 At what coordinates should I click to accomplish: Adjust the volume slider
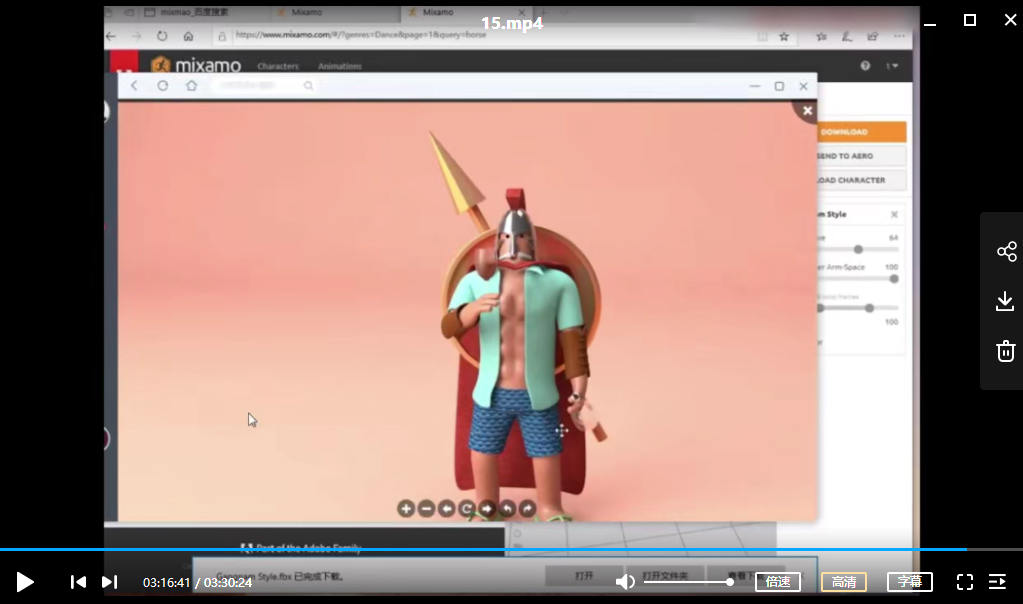[x=688, y=582]
